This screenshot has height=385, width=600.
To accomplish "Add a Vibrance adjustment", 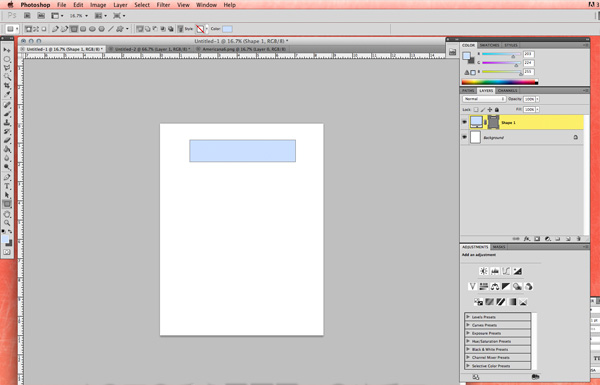I will [x=472, y=286].
